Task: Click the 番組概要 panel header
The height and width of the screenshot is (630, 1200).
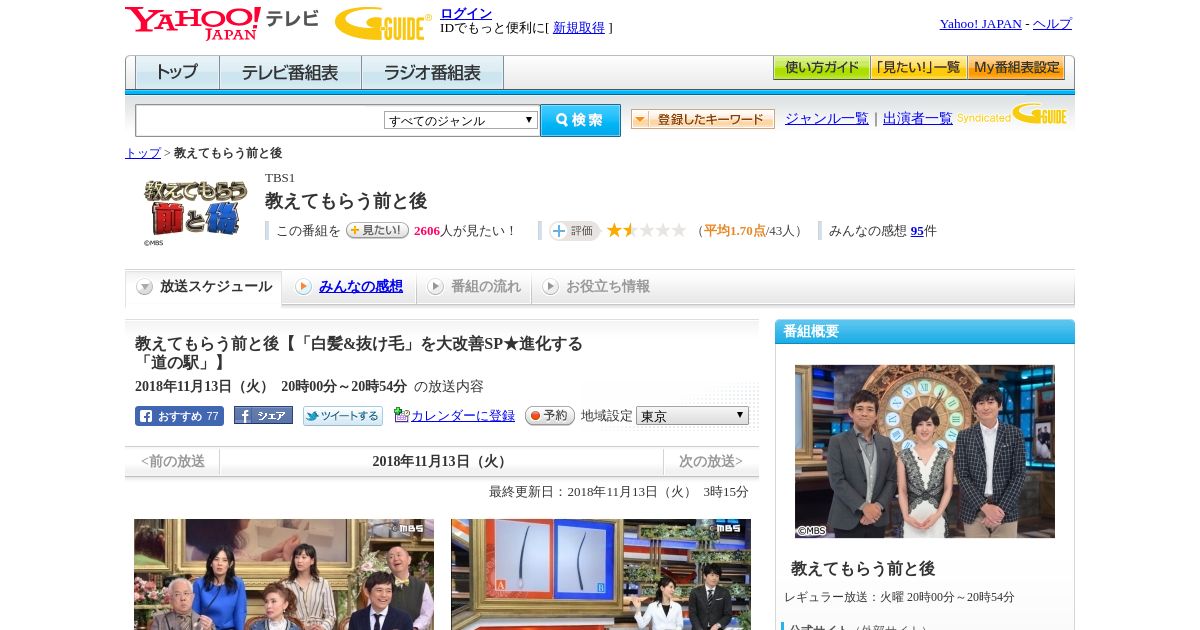Action: click(x=925, y=332)
